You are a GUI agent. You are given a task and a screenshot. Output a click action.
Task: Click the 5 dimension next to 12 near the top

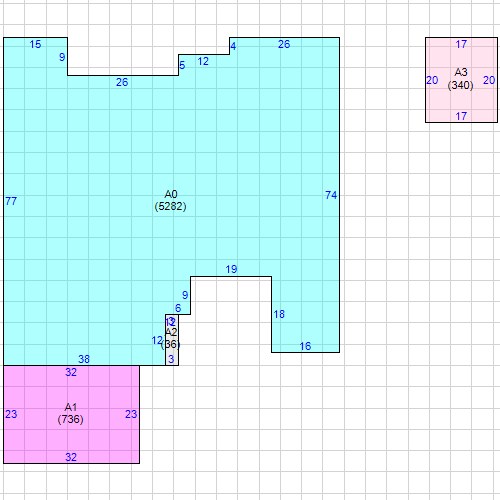182,65
